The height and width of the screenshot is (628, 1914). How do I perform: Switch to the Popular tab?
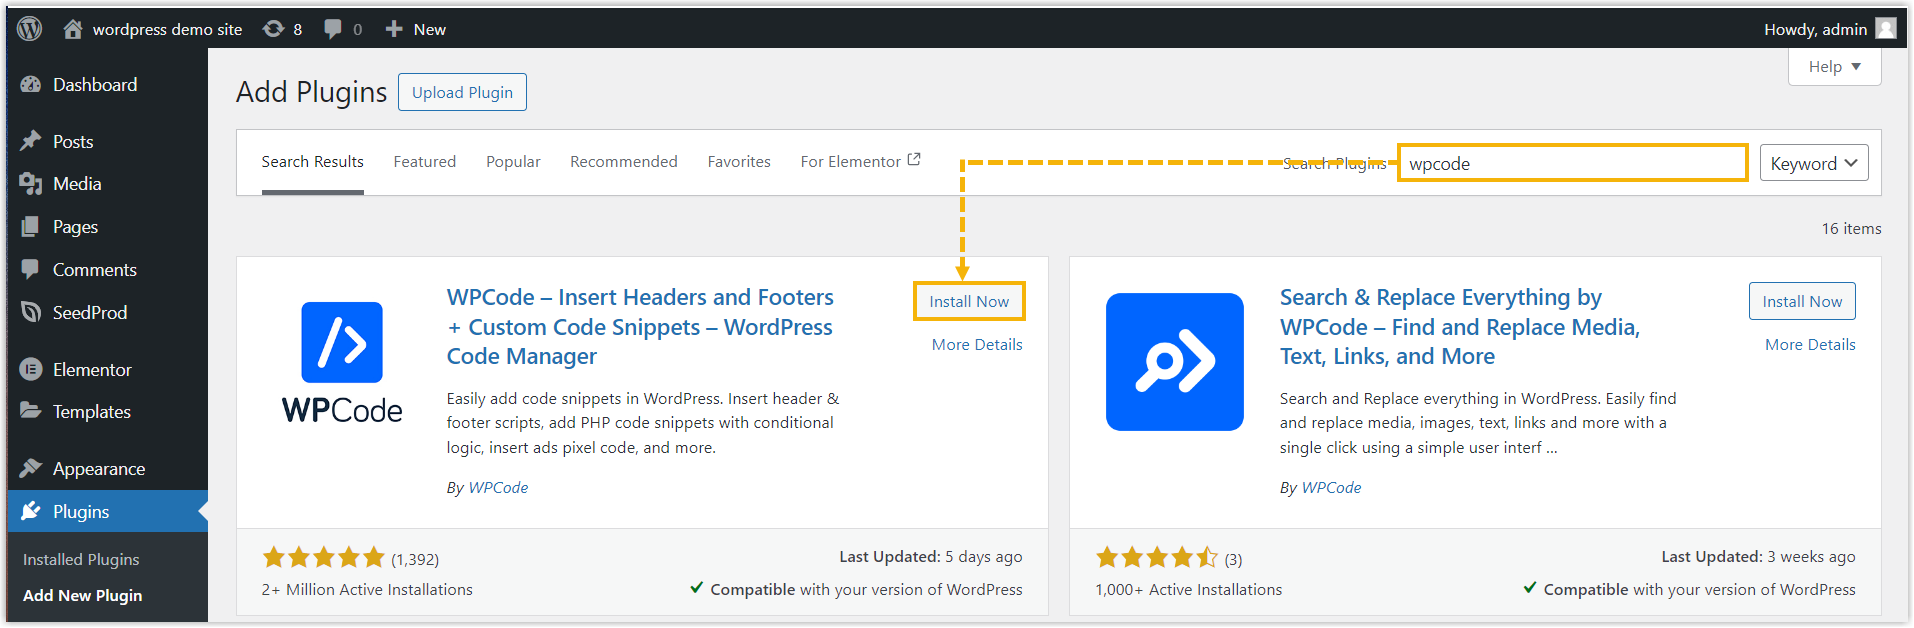point(513,162)
